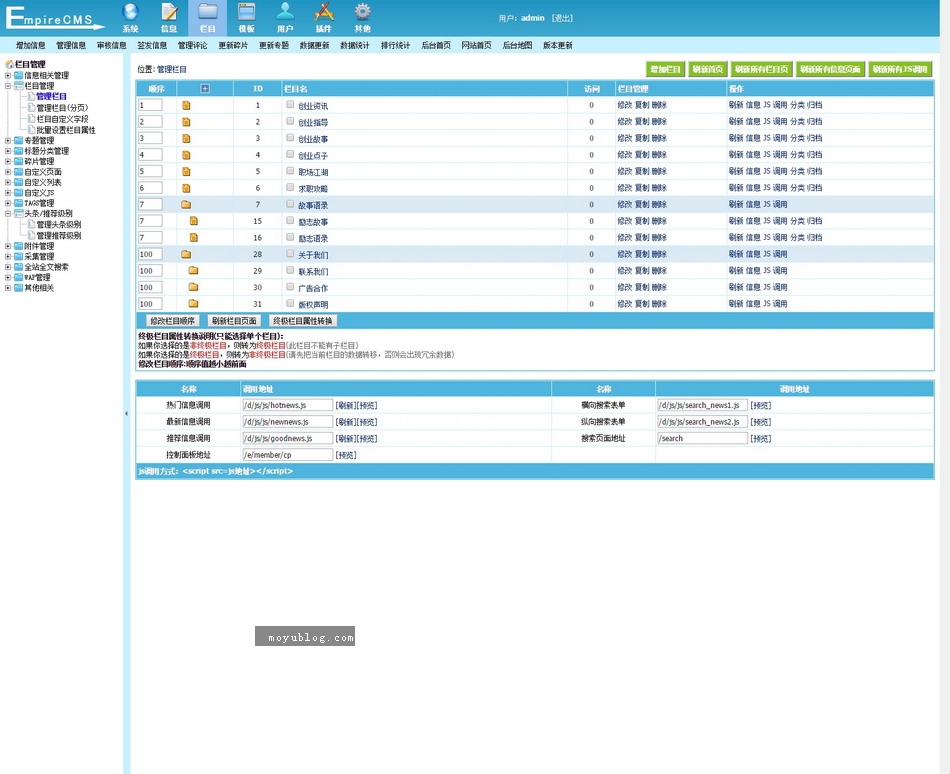950x774 pixels.
Task: Click the folder icon next to 附件管理
Action: (x=19, y=246)
